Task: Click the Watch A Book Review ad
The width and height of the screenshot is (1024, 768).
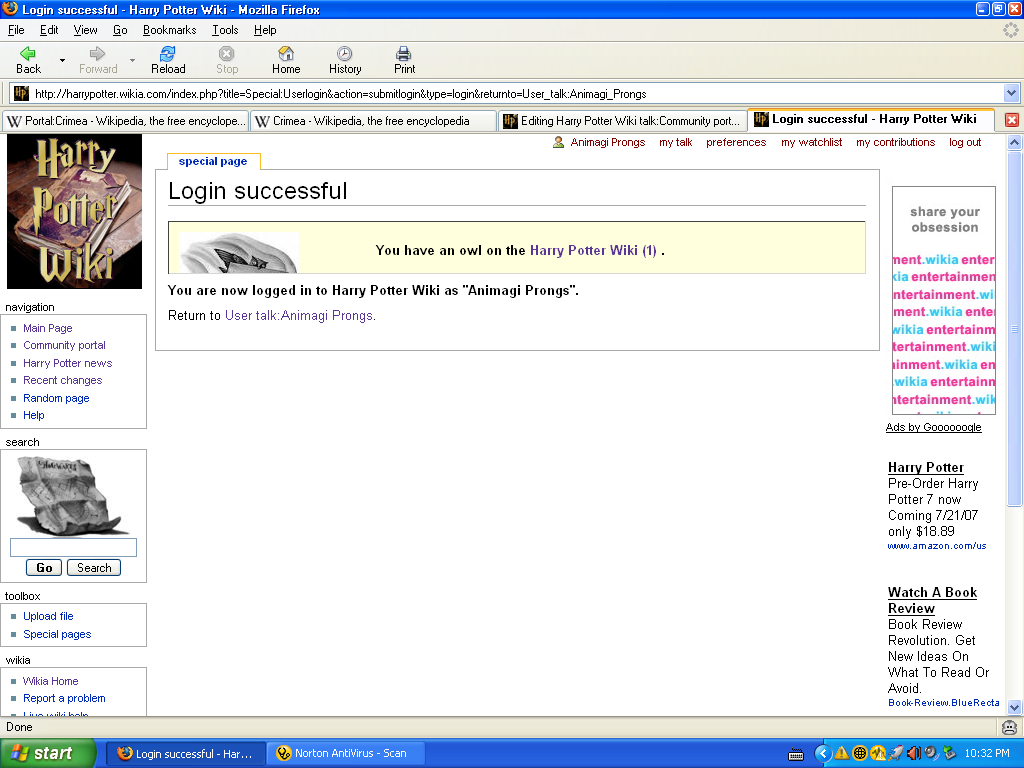Action: point(932,600)
